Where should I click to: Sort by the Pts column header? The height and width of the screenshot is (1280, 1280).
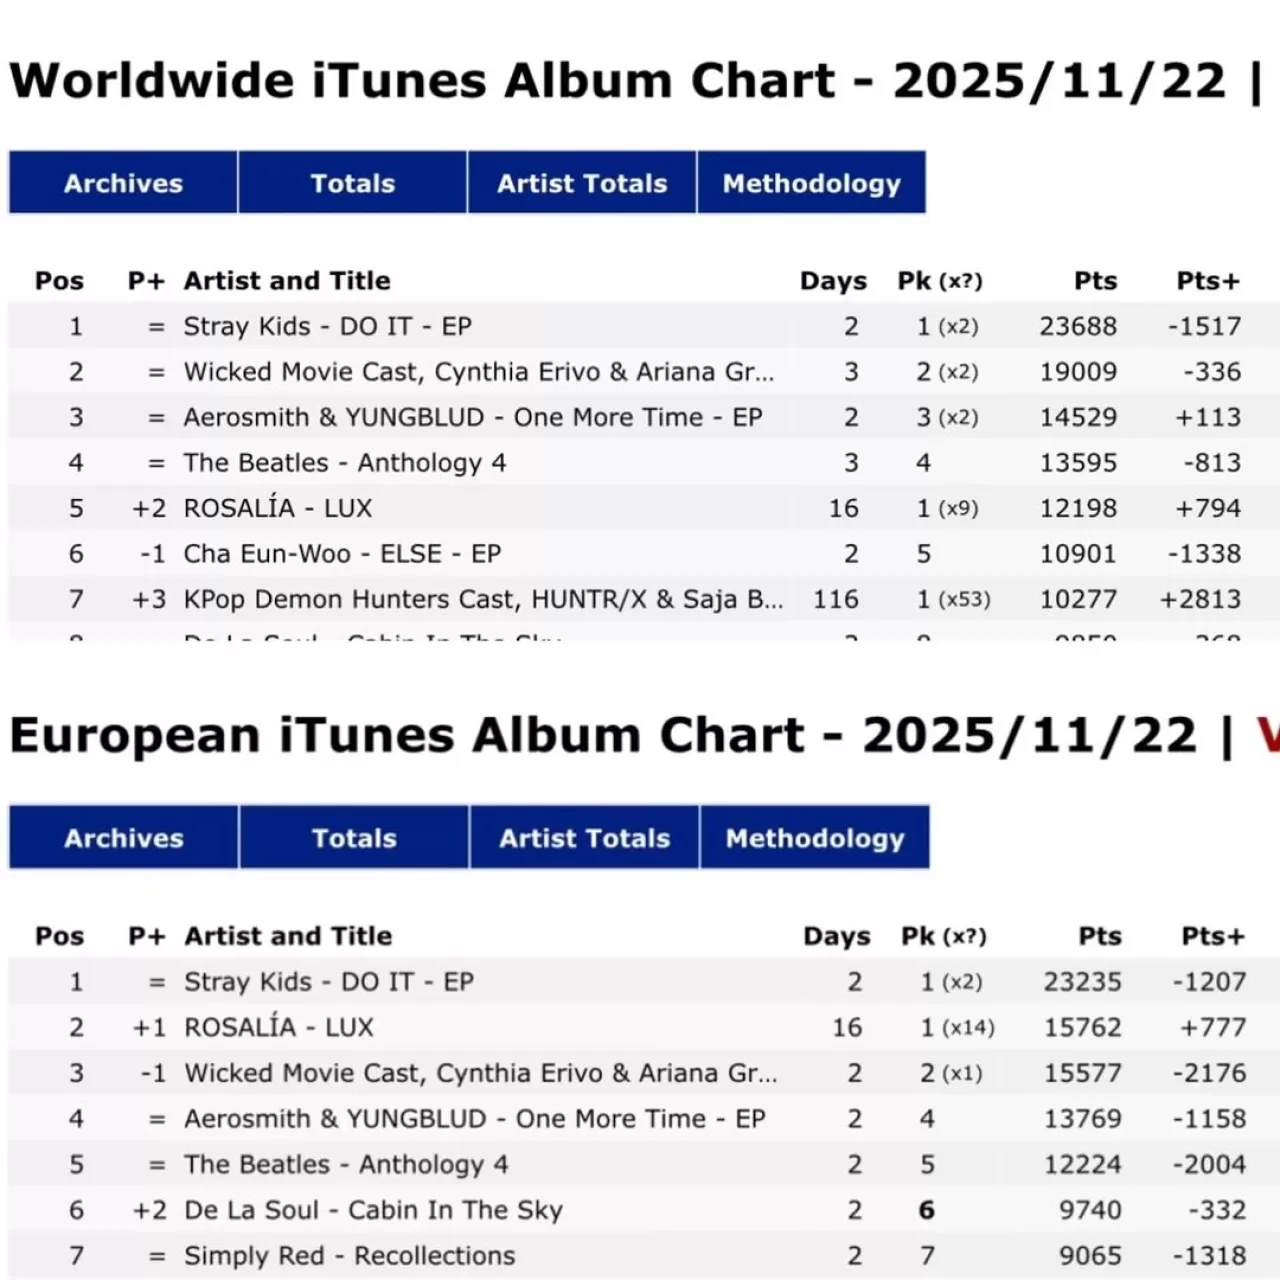(x=1095, y=281)
